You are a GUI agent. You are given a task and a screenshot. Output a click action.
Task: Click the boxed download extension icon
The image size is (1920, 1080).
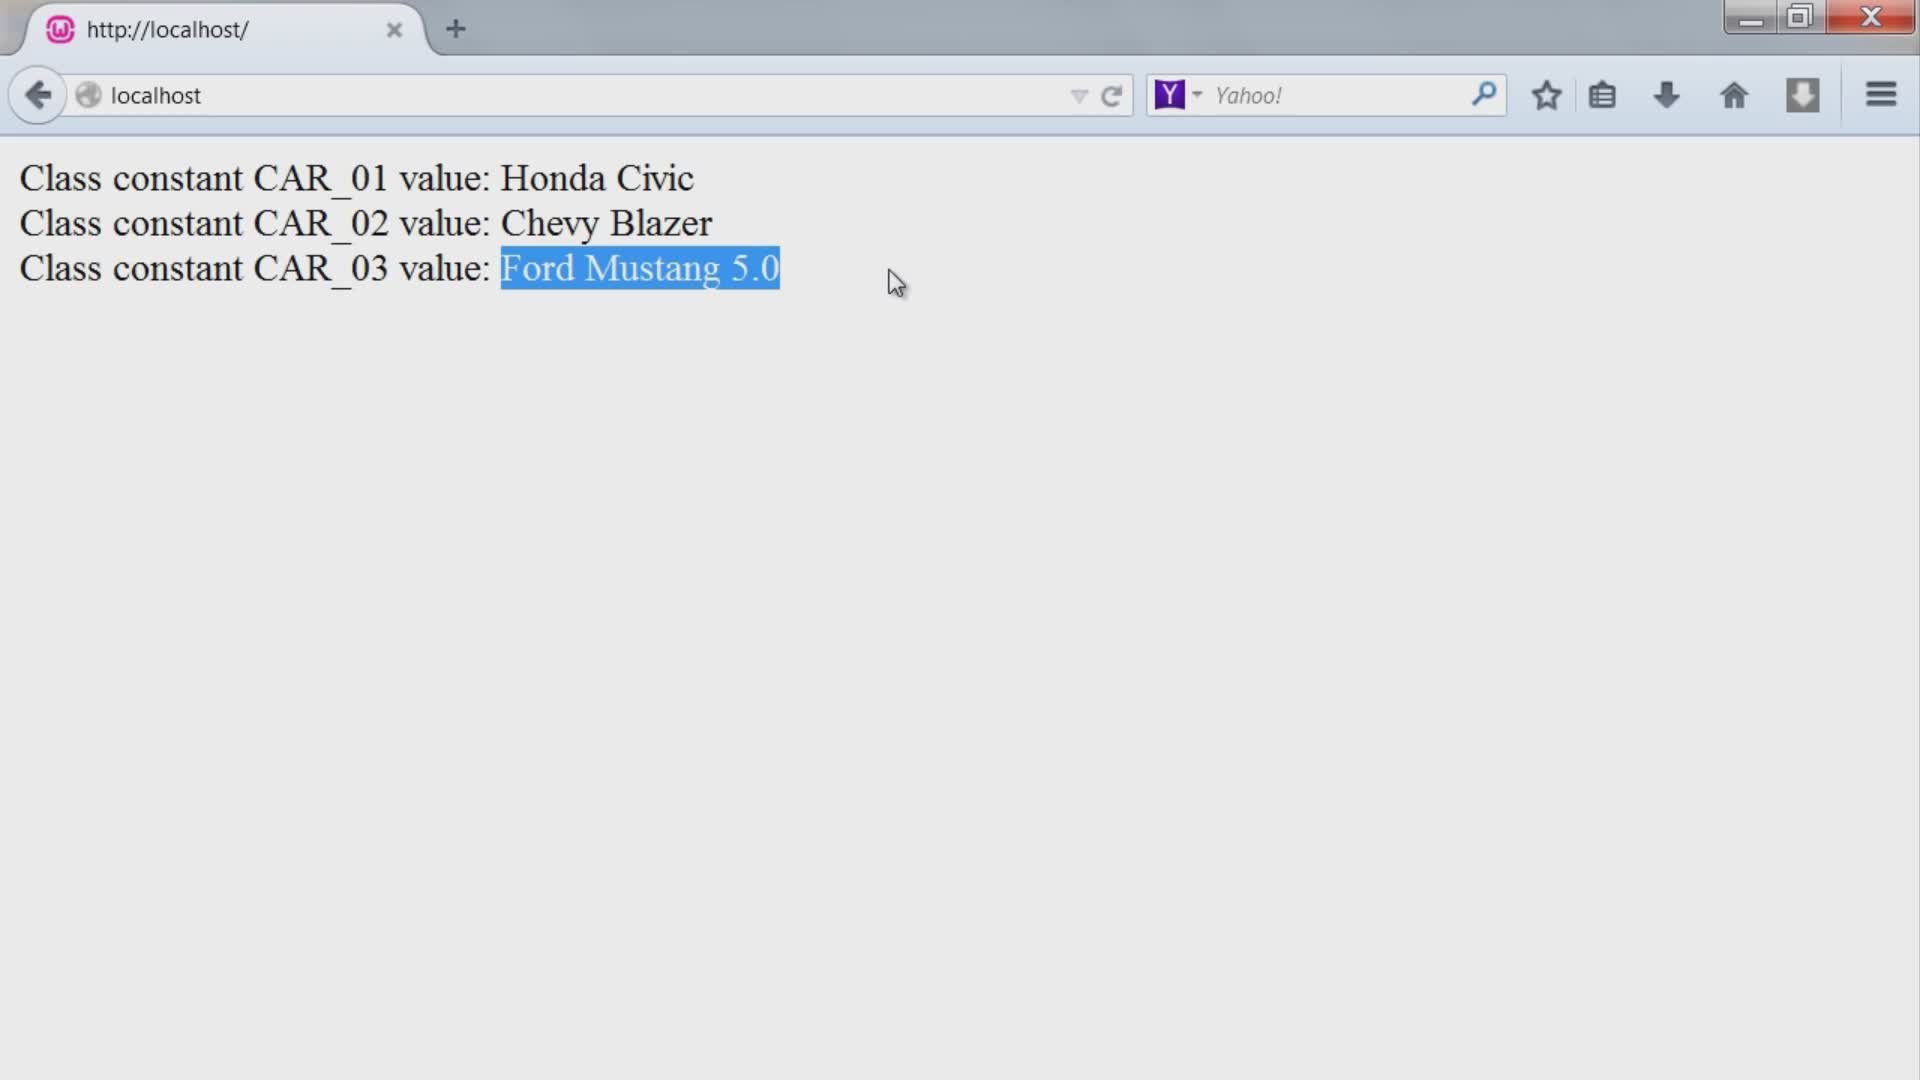[x=1802, y=96]
